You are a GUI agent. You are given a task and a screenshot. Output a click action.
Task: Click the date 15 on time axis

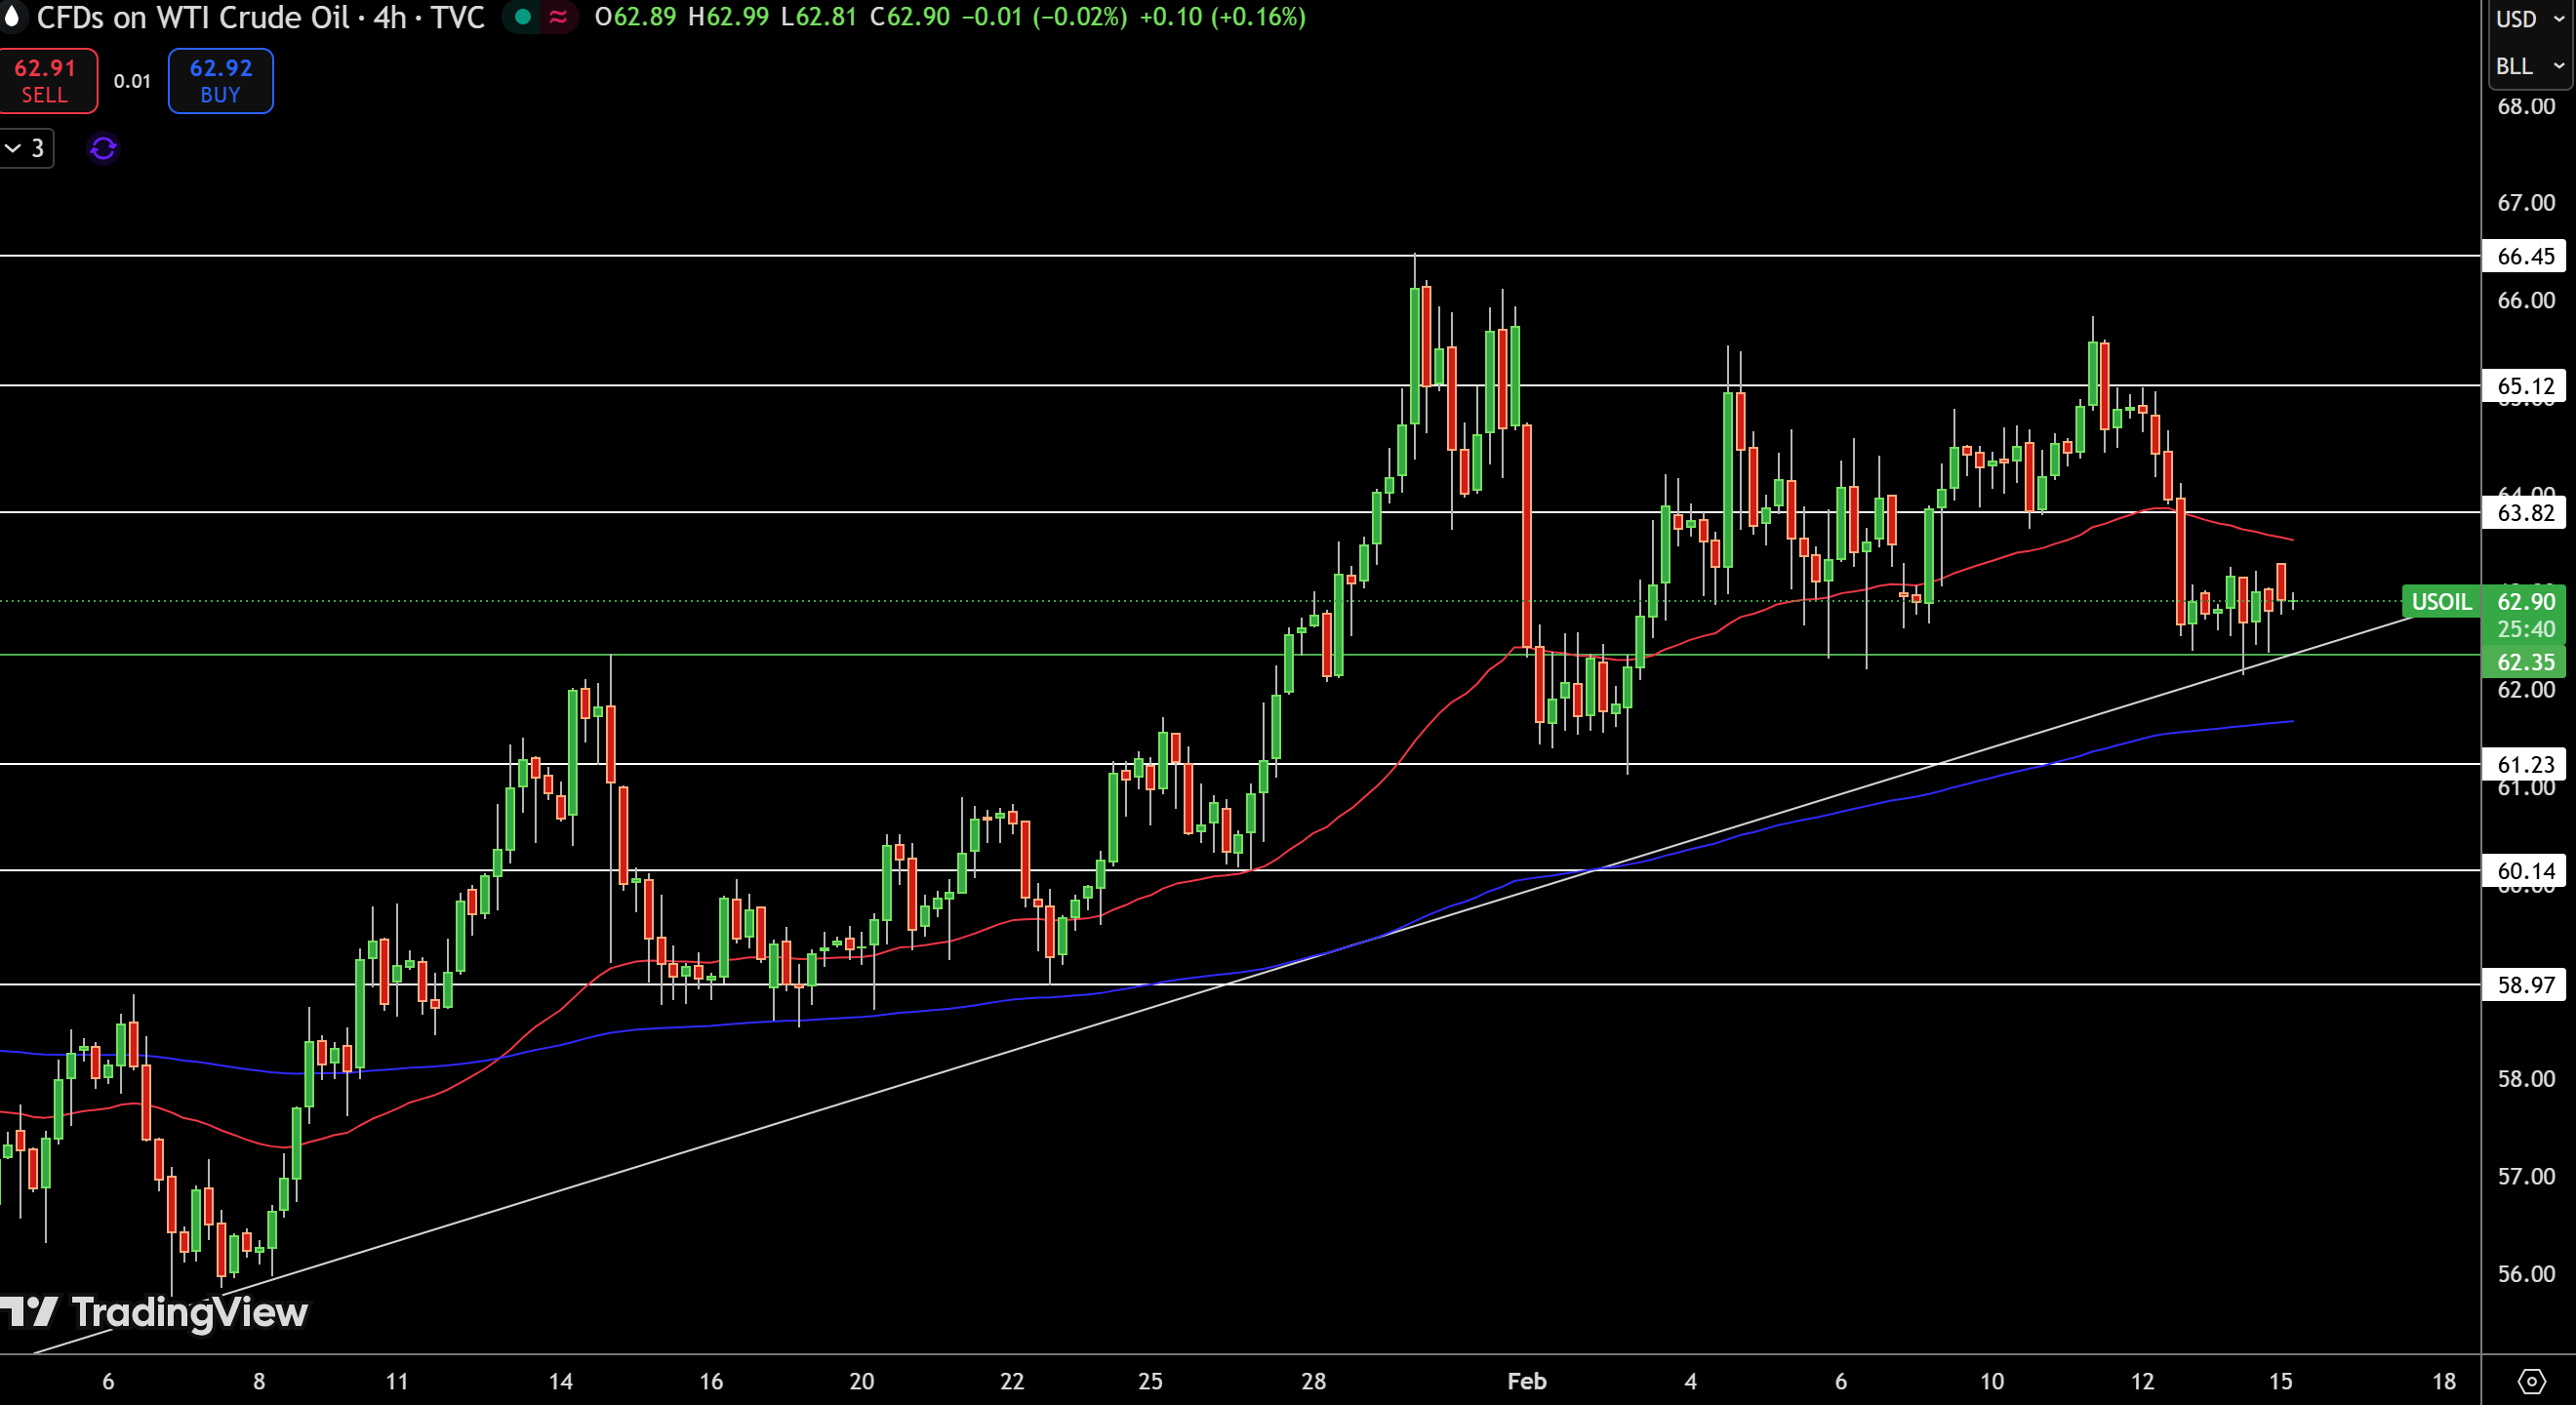point(2280,1381)
